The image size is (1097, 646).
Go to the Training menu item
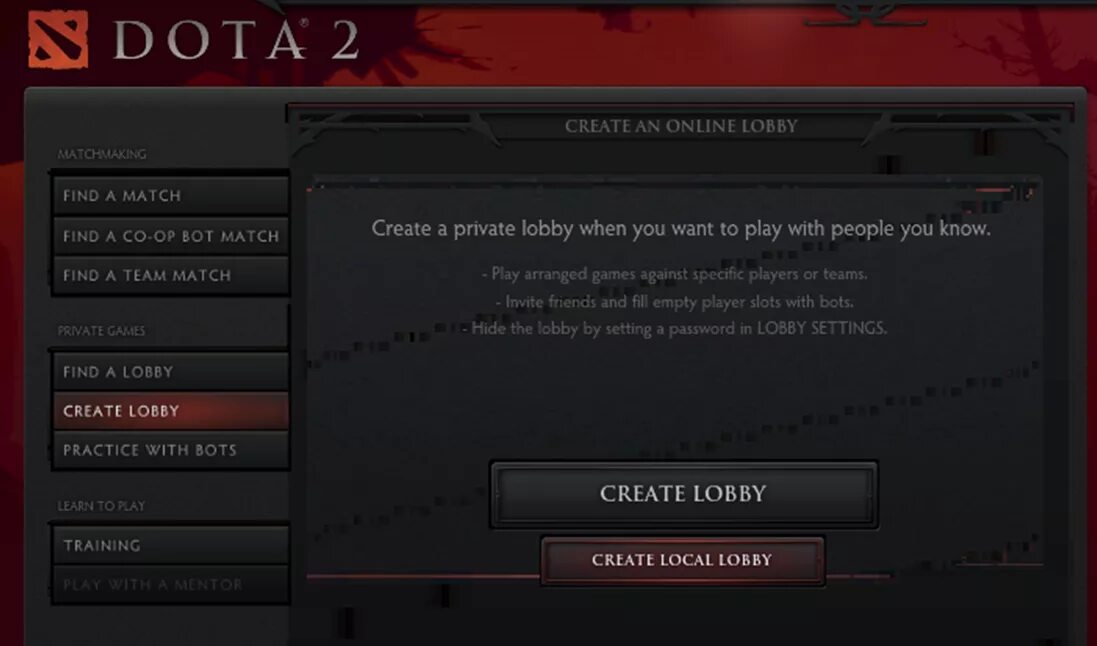click(x=170, y=546)
